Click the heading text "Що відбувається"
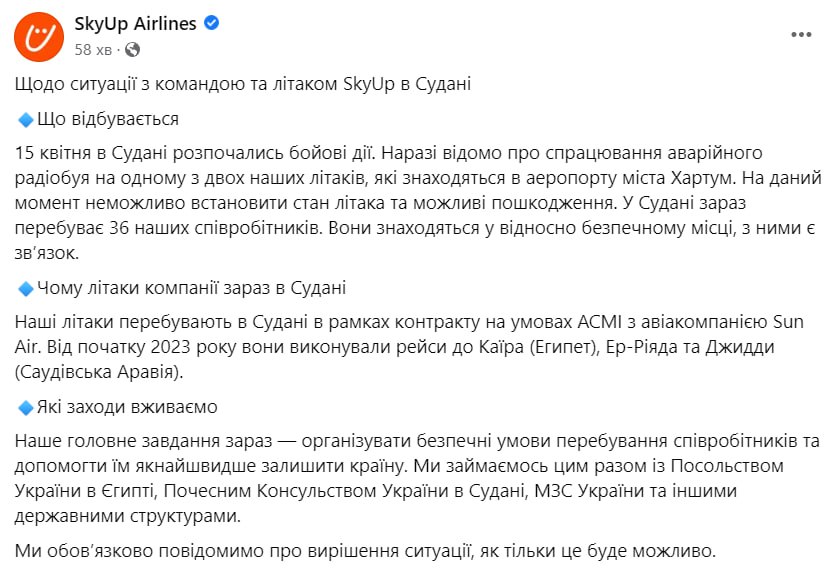The height and width of the screenshot is (572, 840). tap(107, 119)
